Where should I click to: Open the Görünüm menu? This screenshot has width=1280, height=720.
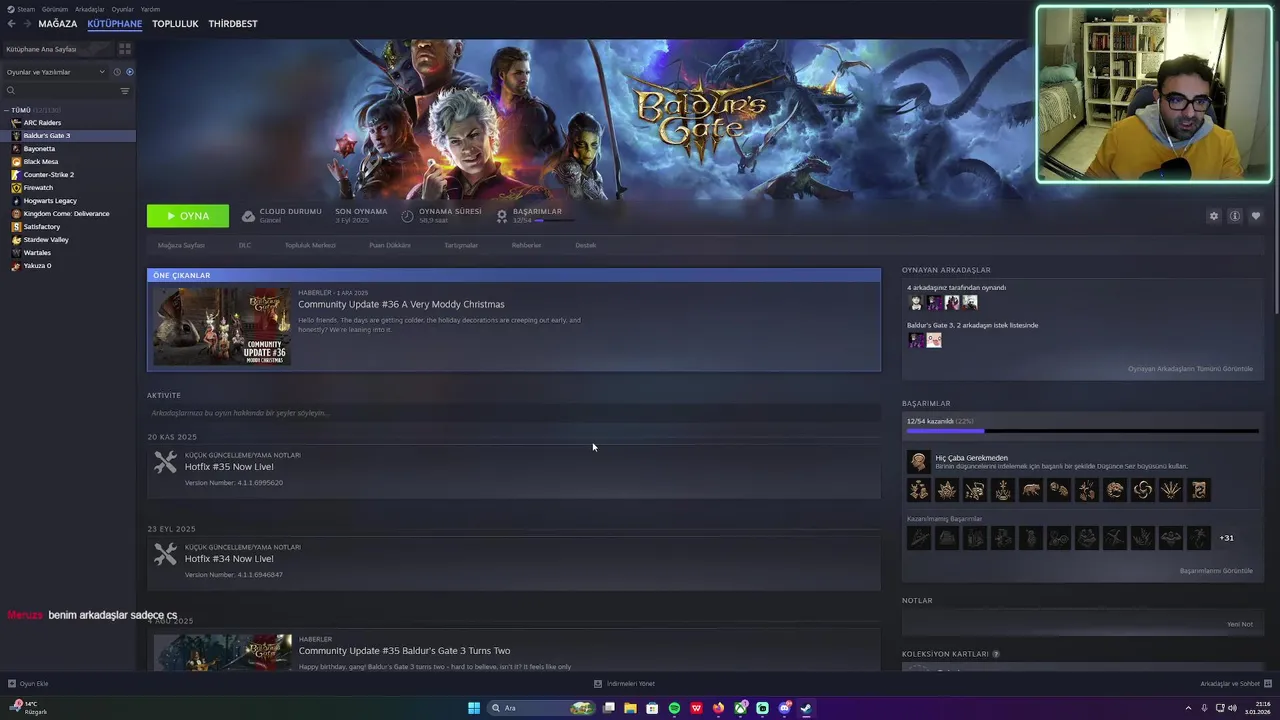click(x=55, y=9)
